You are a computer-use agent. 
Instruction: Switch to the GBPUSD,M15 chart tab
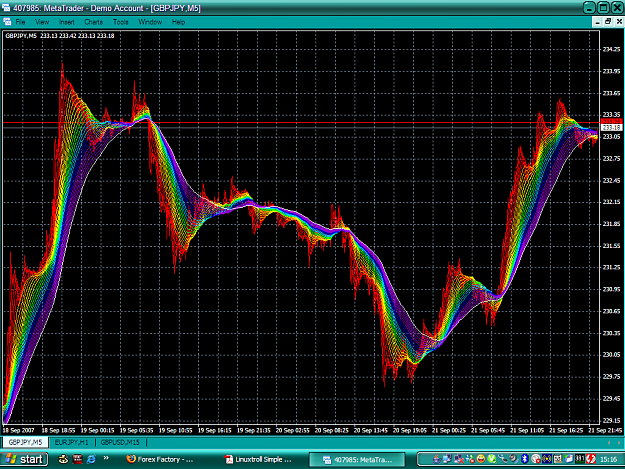point(120,442)
